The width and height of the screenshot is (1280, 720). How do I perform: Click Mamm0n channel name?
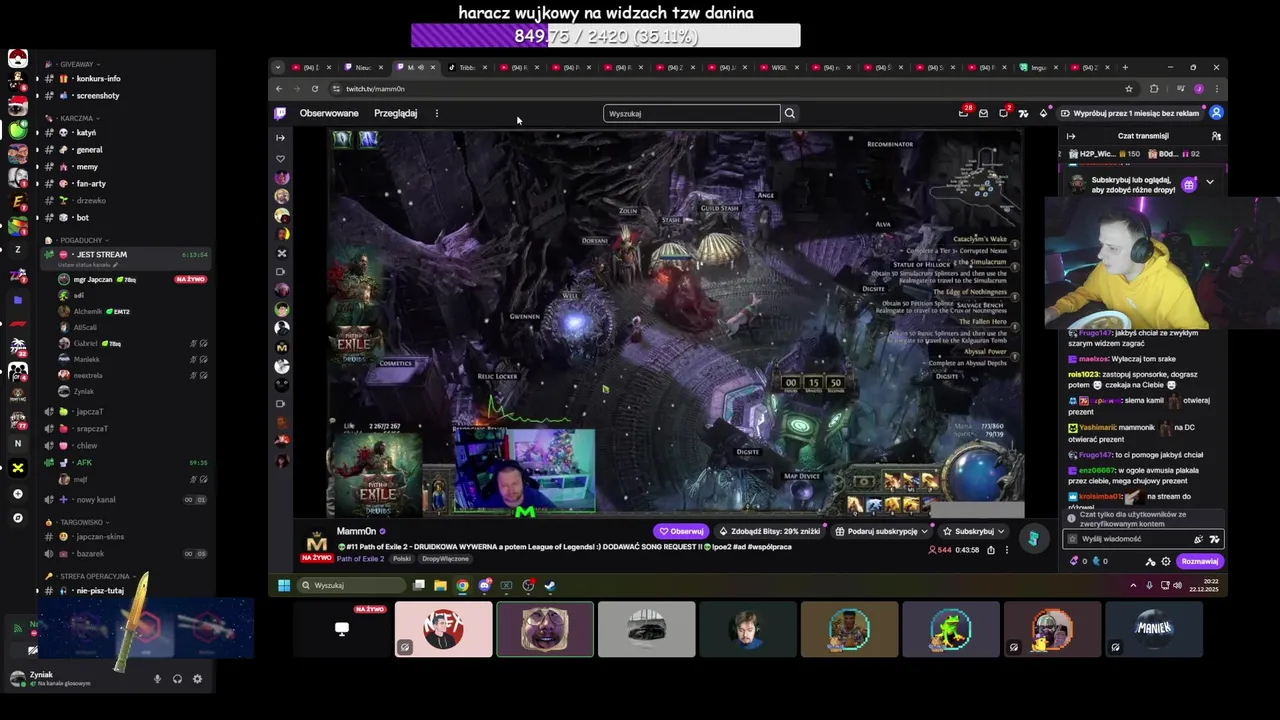click(356, 531)
